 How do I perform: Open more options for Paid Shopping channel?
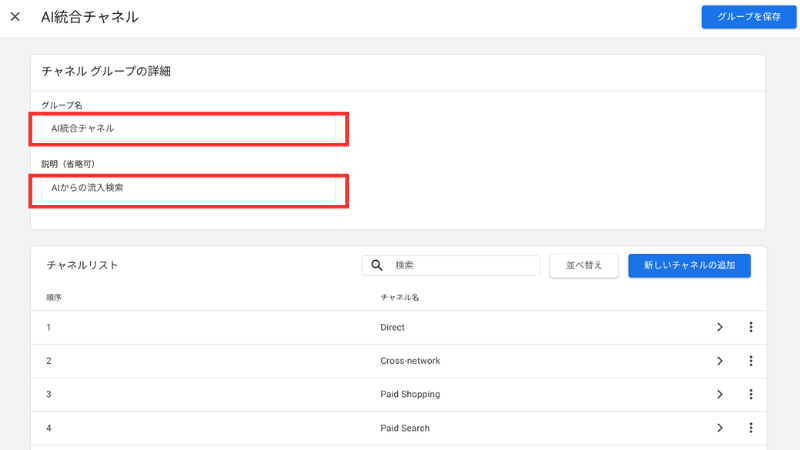(750, 394)
